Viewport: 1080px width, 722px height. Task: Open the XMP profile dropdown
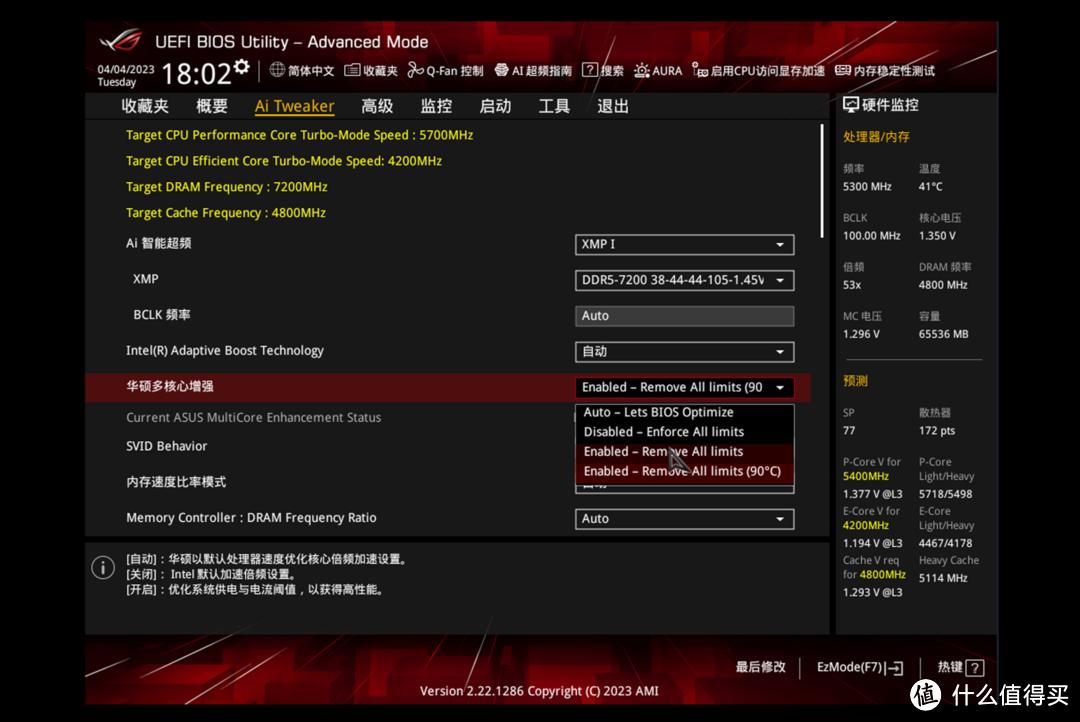point(684,280)
